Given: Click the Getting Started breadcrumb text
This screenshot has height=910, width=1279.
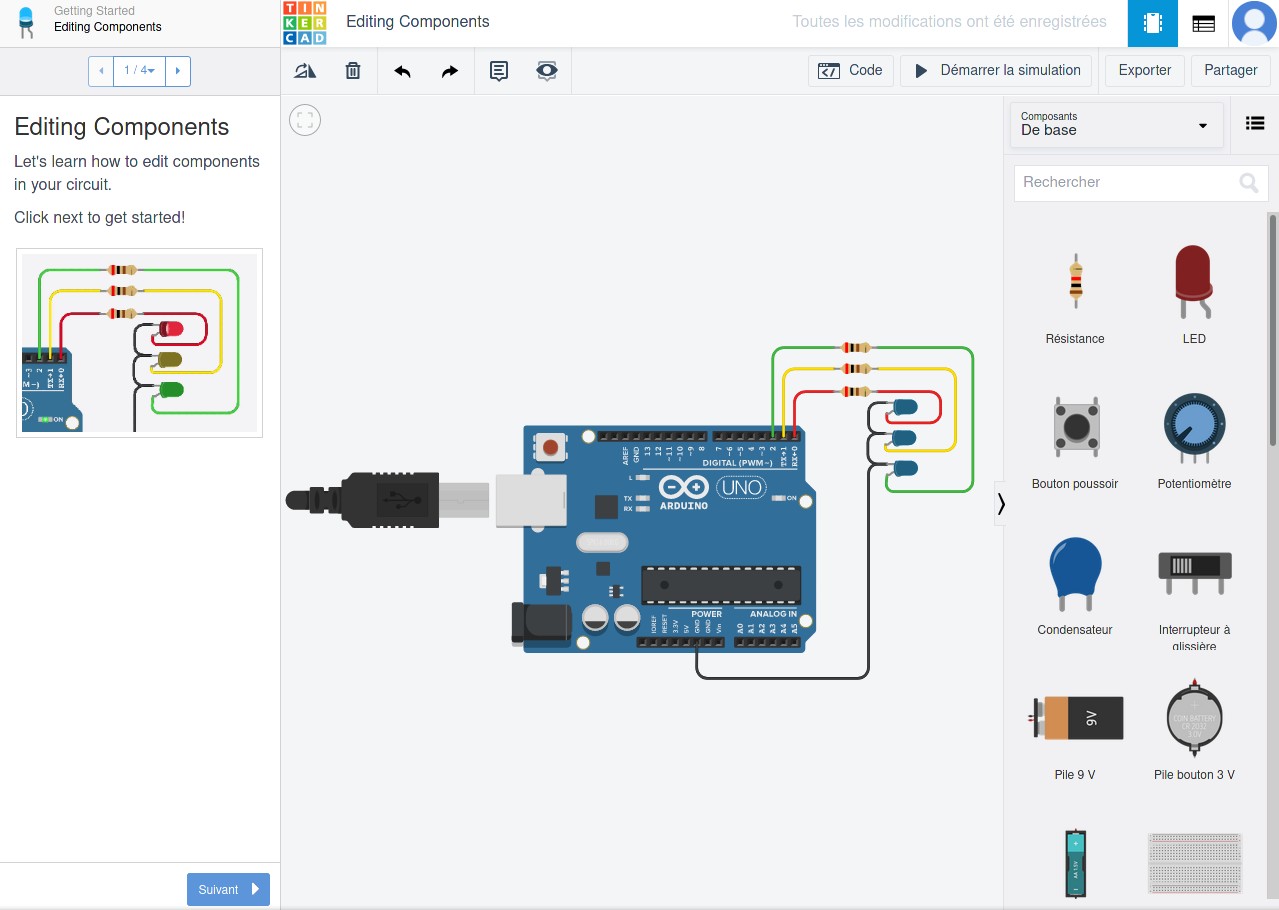Looking at the screenshot, I should pyautogui.click(x=94, y=11).
